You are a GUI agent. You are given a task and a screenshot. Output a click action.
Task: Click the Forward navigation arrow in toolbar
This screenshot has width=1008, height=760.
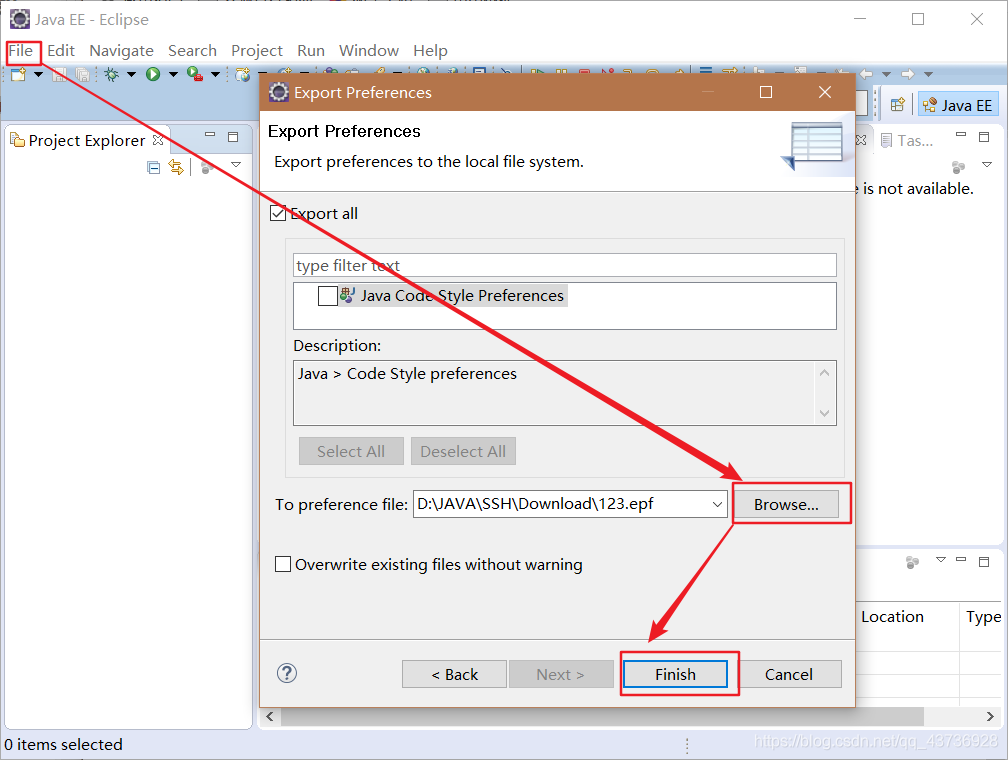point(908,74)
